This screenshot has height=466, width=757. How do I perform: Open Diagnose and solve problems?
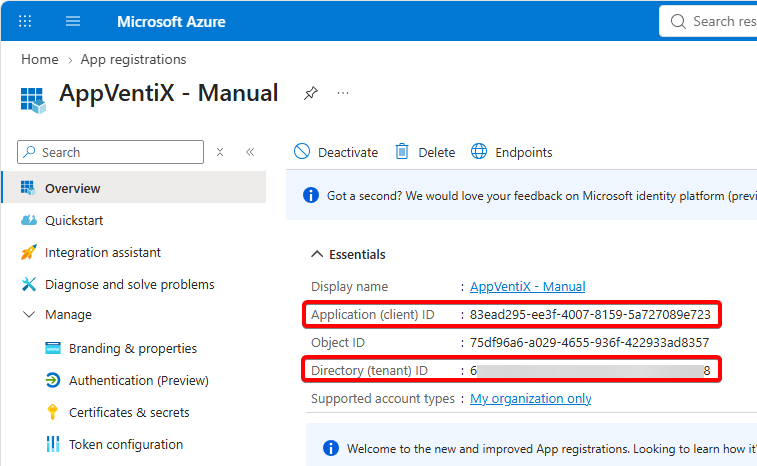click(129, 284)
